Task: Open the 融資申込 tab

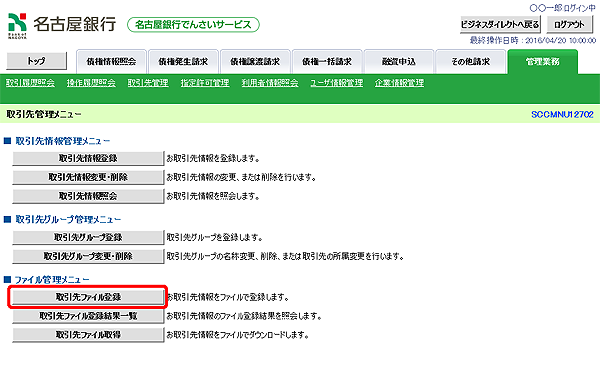Action: (x=399, y=62)
